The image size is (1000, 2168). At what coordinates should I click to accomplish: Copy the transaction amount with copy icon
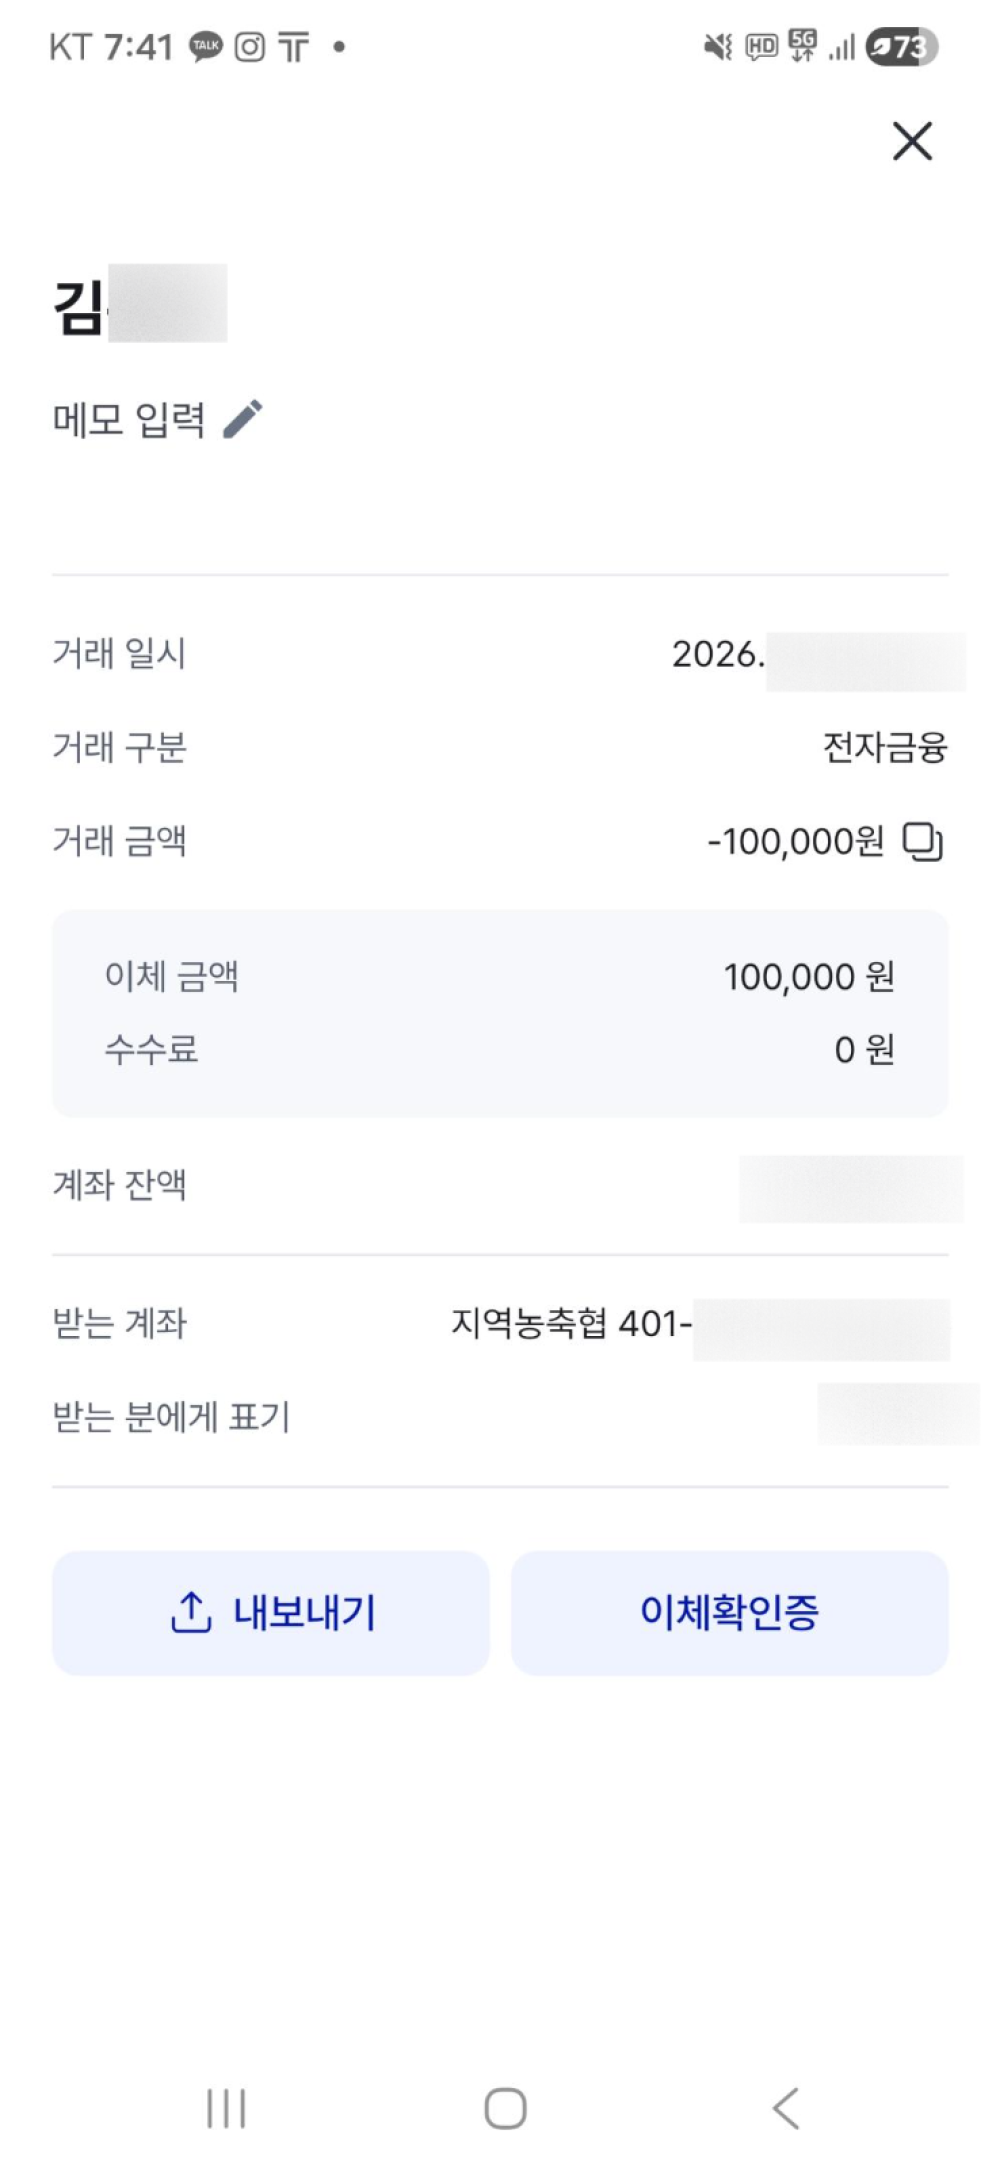point(922,841)
